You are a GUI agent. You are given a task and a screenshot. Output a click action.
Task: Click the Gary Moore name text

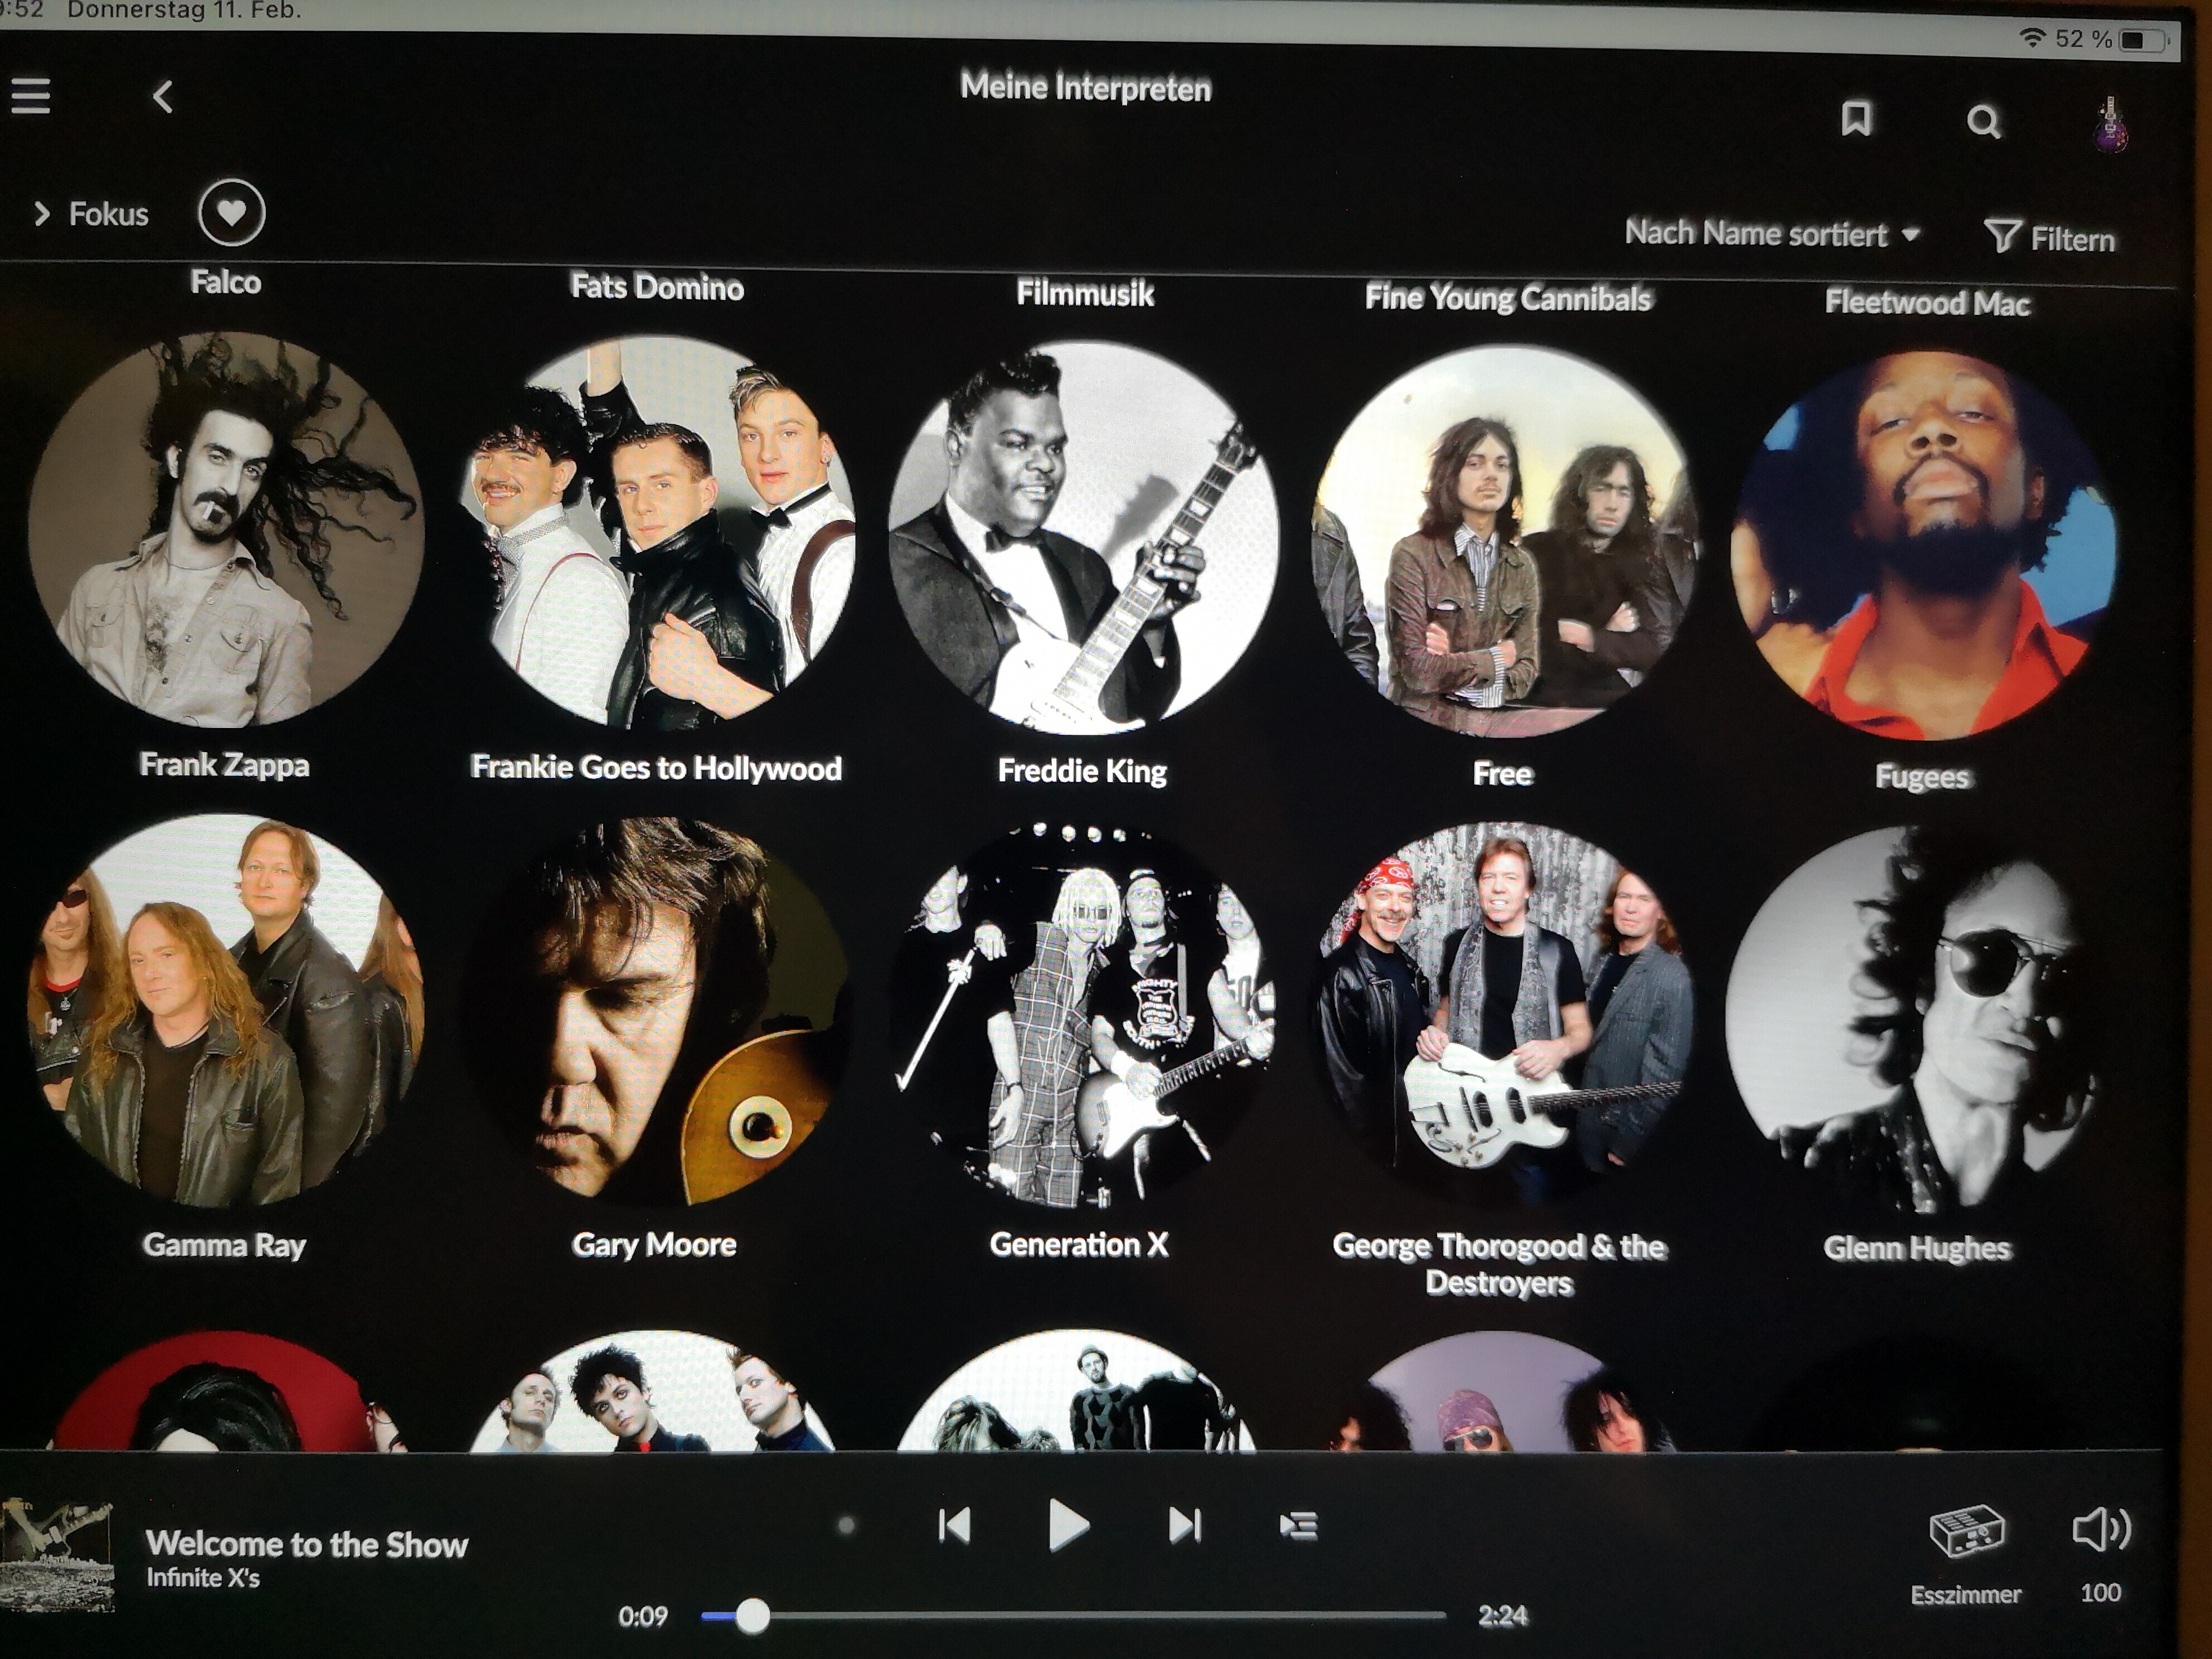click(x=654, y=1244)
